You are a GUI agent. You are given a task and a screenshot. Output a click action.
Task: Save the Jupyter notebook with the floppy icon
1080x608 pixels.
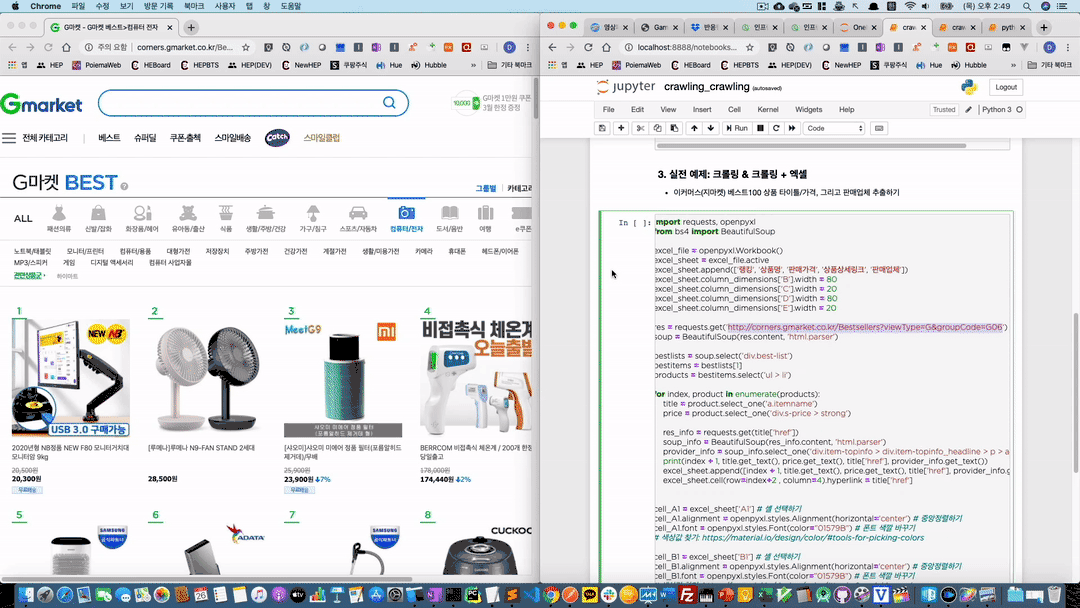click(x=603, y=128)
